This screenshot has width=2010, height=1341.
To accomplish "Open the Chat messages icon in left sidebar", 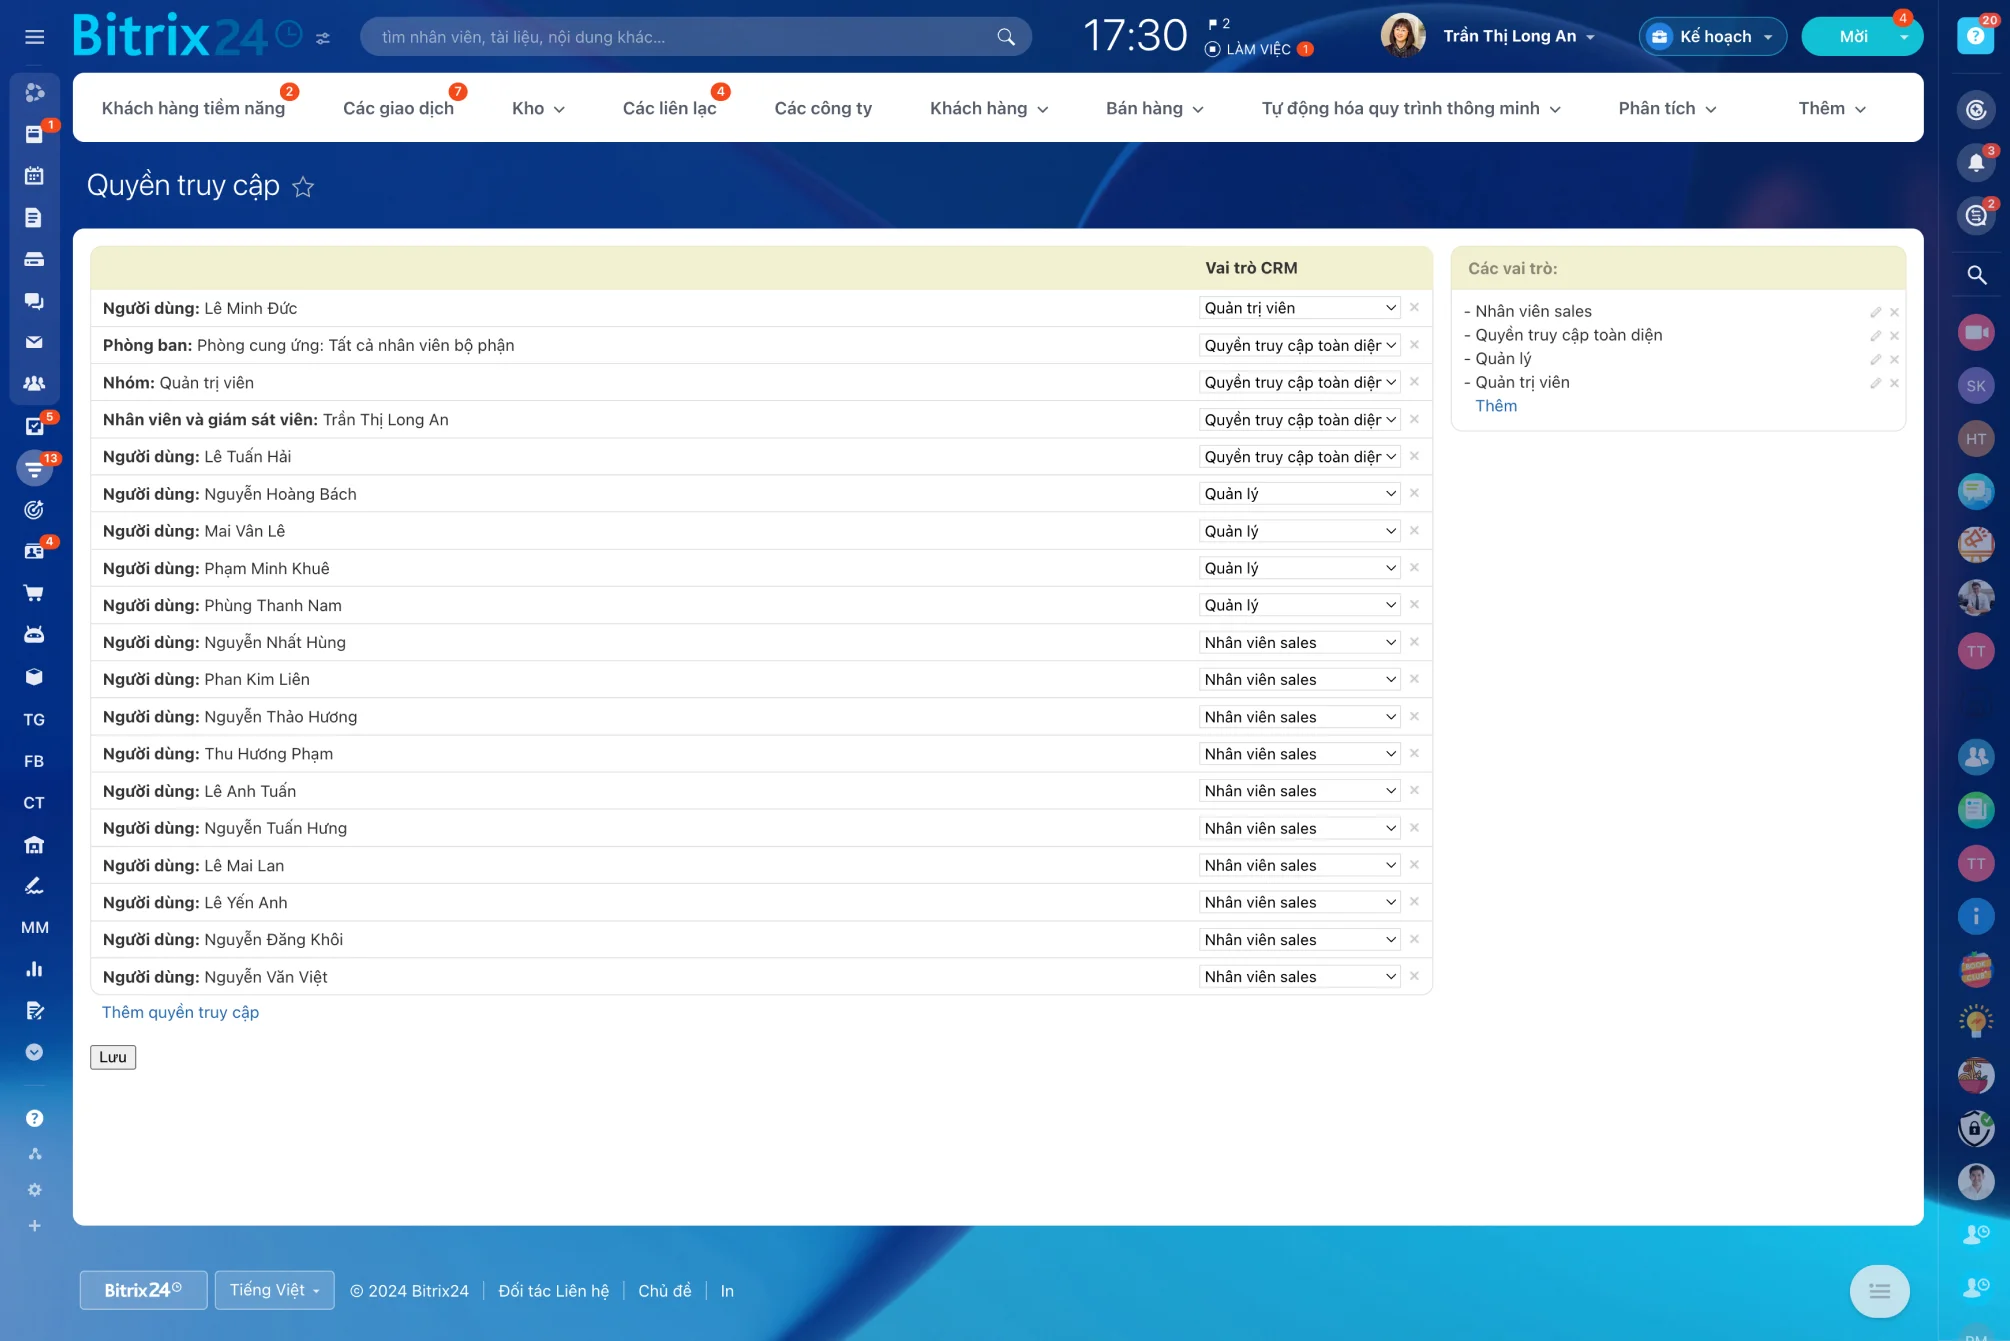I will coord(35,301).
